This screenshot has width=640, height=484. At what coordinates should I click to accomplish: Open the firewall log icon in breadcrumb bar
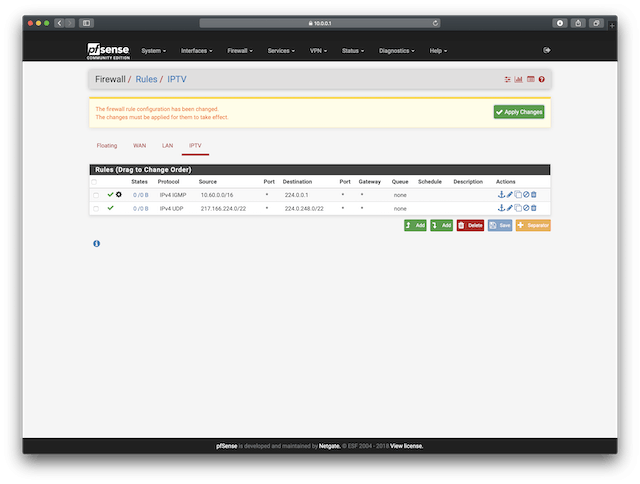click(x=531, y=79)
